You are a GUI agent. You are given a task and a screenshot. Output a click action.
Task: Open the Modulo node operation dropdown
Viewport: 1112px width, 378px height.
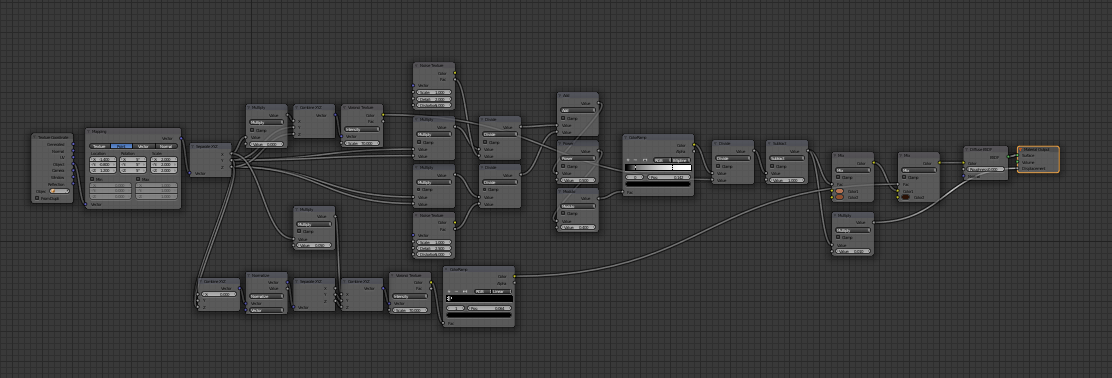tap(578, 206)
